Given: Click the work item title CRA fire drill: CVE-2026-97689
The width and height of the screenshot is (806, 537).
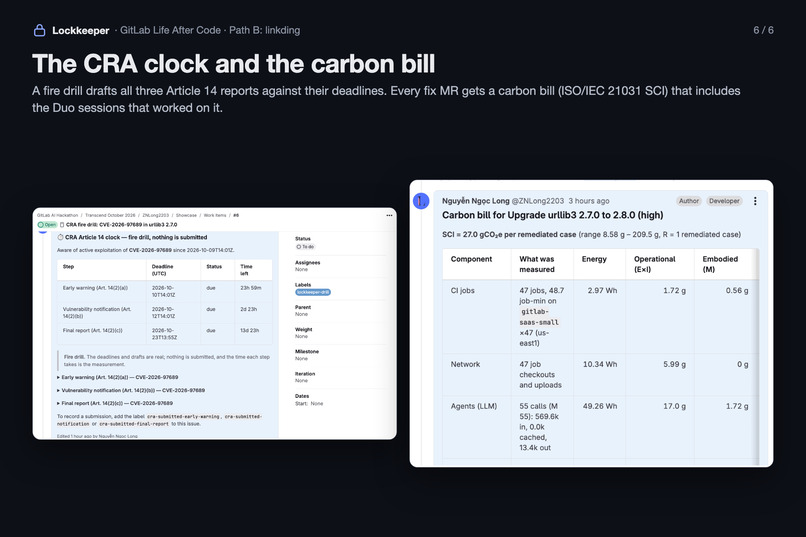Looking at the screenshot, I should 121,225.
